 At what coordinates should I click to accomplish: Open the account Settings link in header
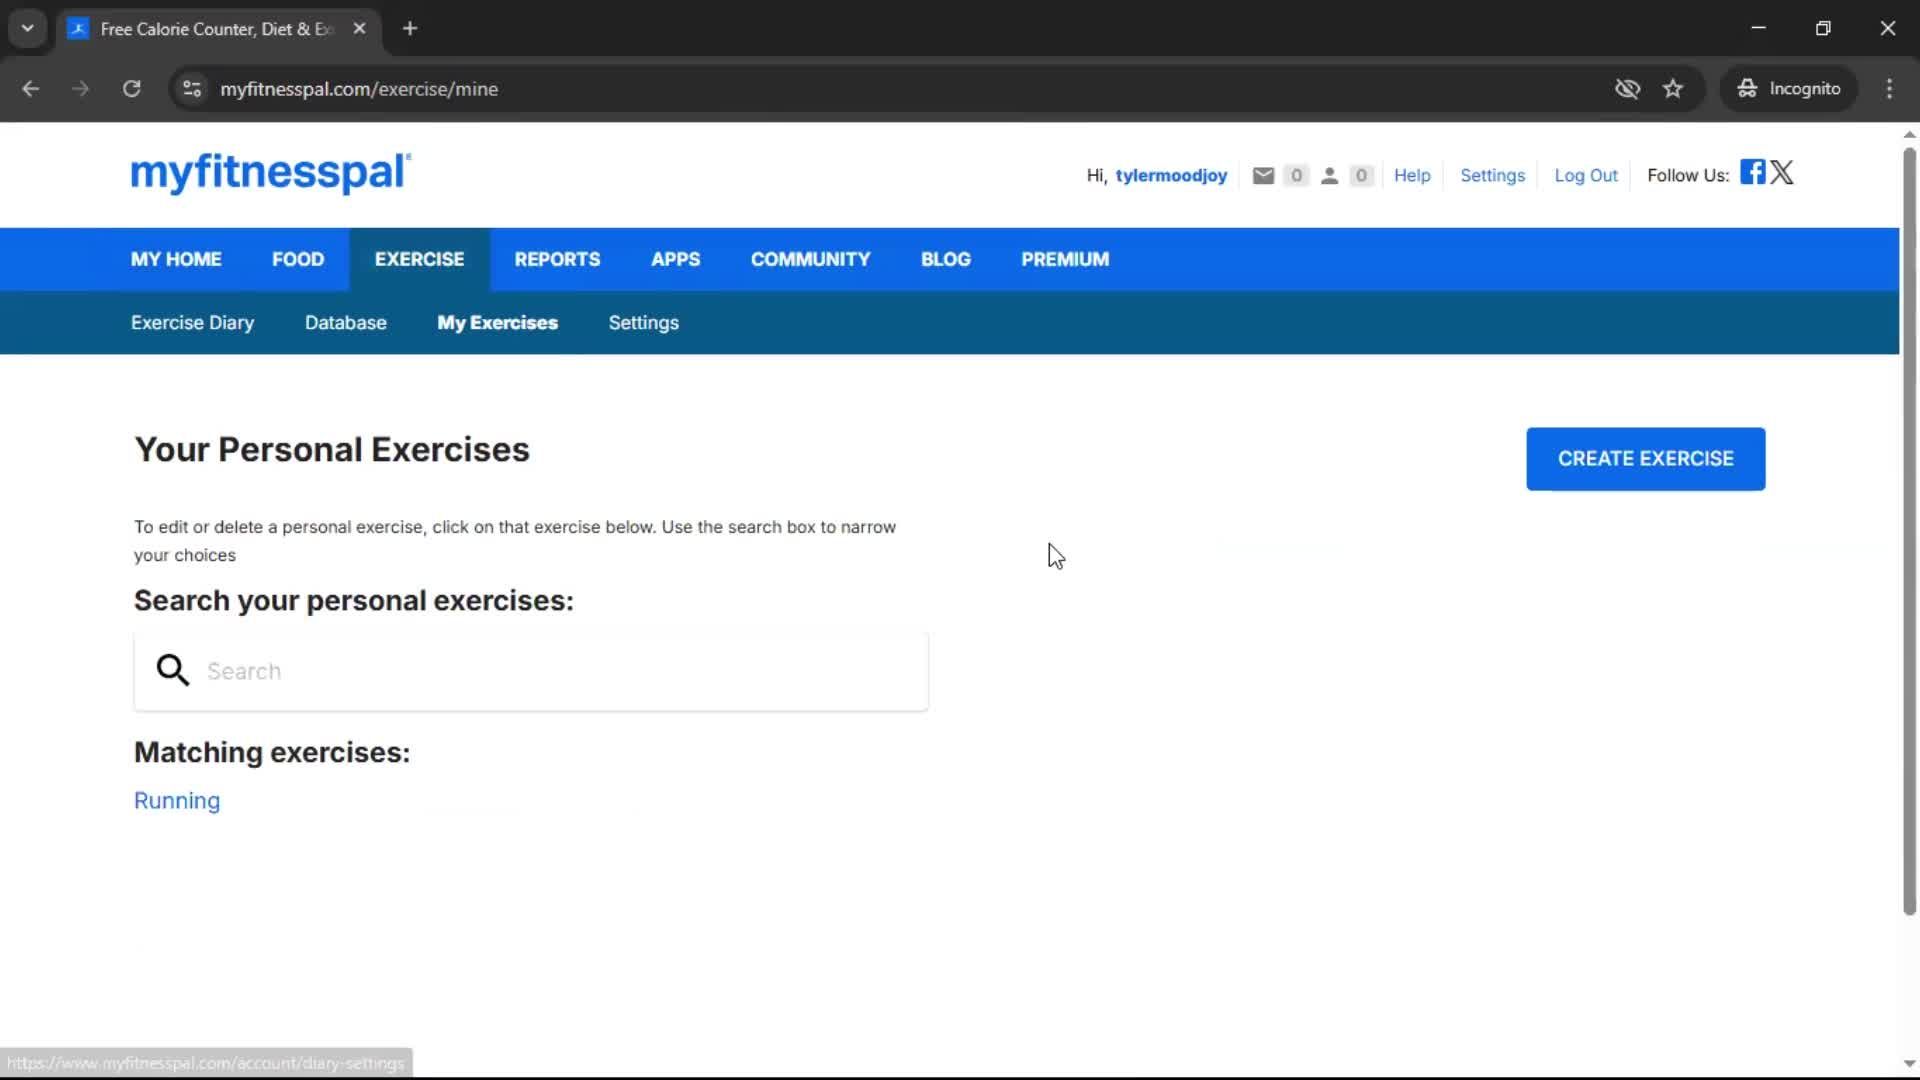click(1492, 176)
